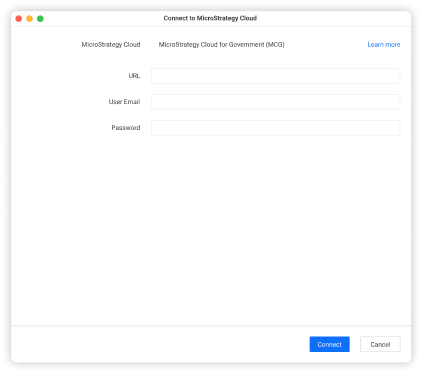Image resolution: width=423 pixels, height=374 pixels.
Task: Select the MicroStrategy Cloud option
Action: point(111,45)
